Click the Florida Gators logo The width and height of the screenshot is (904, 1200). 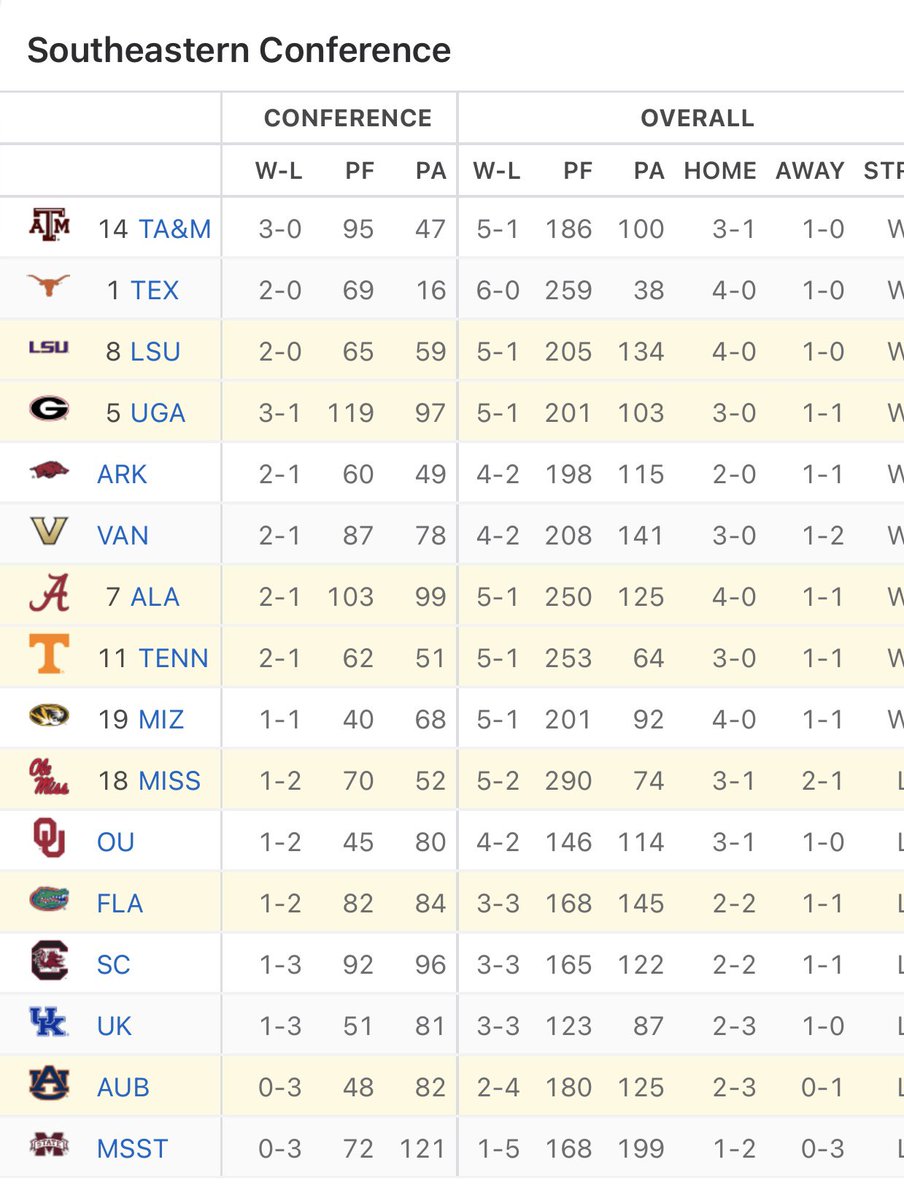click(48, 900)
